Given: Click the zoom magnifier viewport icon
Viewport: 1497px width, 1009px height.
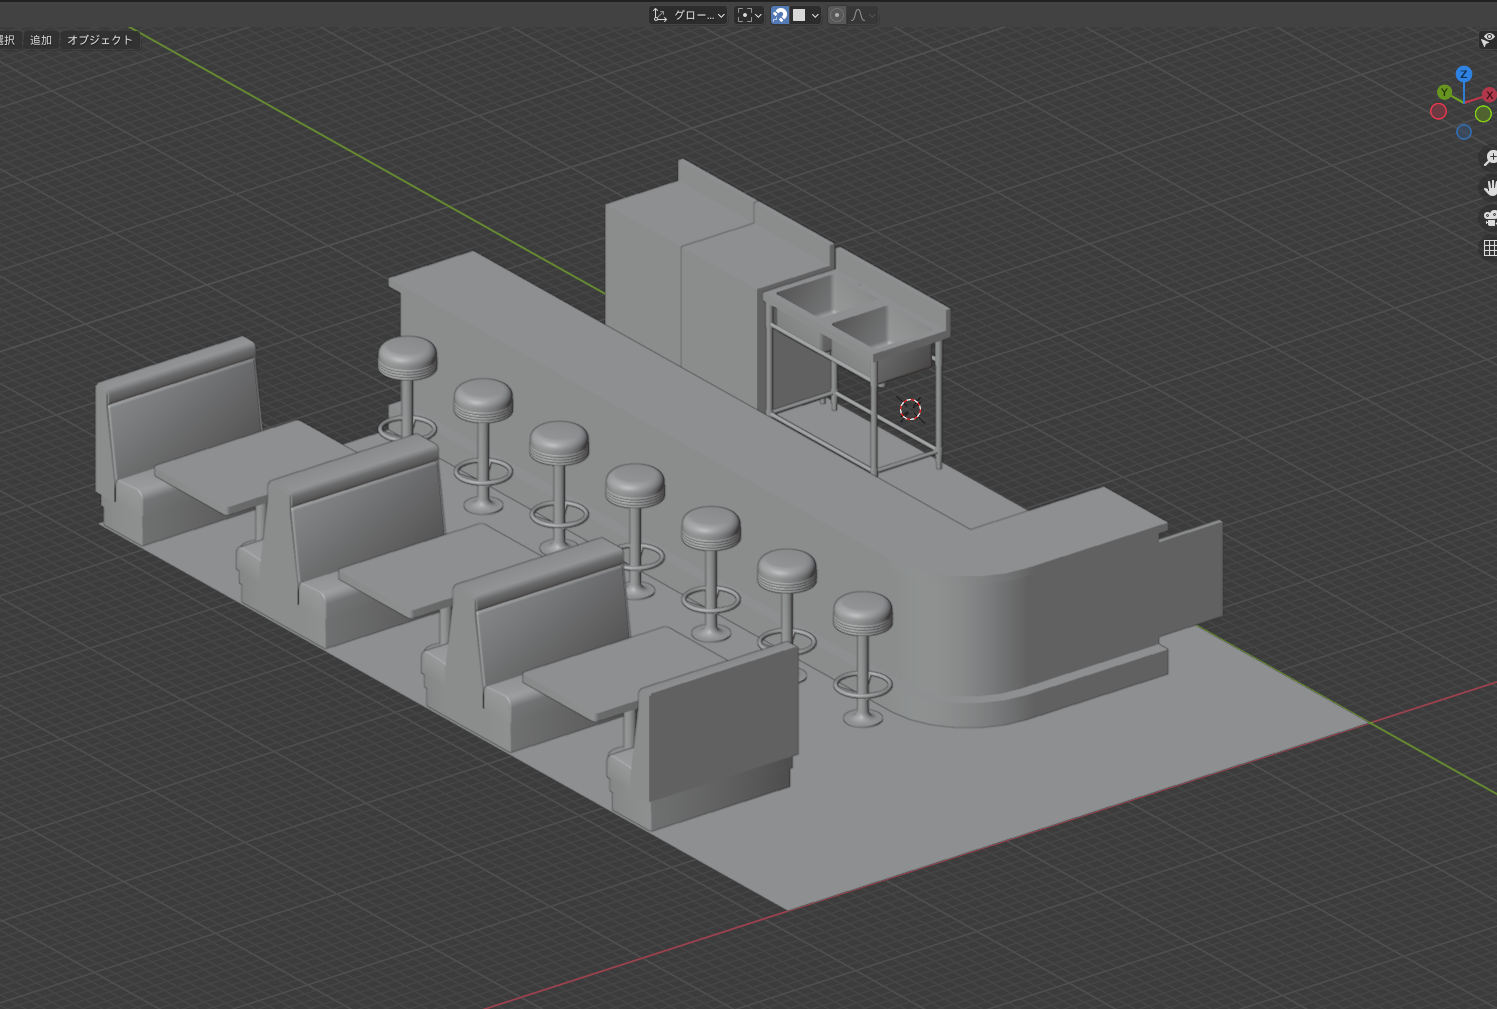Looking at the screenshot, I should click(1489, 158).
